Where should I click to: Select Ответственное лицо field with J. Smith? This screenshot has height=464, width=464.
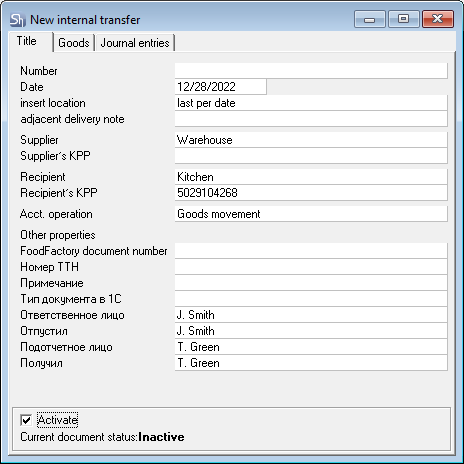(x=311, y=315)
